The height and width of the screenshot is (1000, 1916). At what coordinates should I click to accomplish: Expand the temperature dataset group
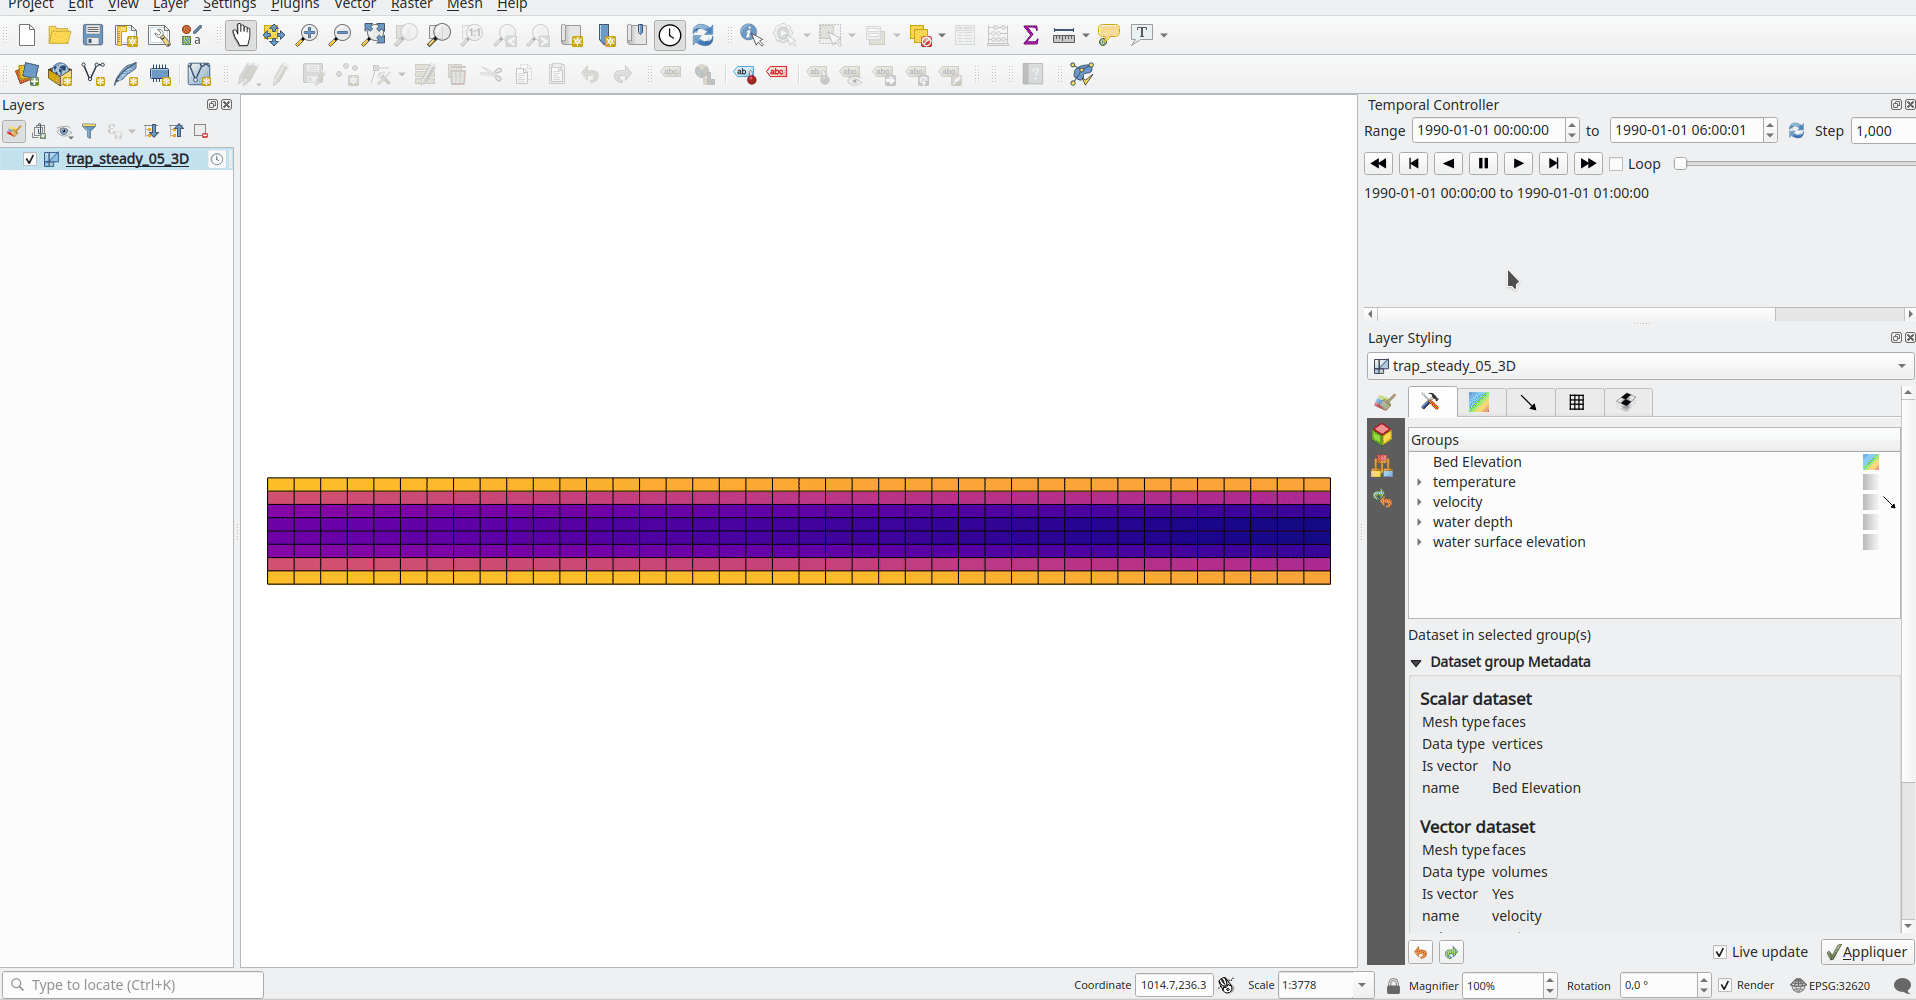tap(1419, 482)
